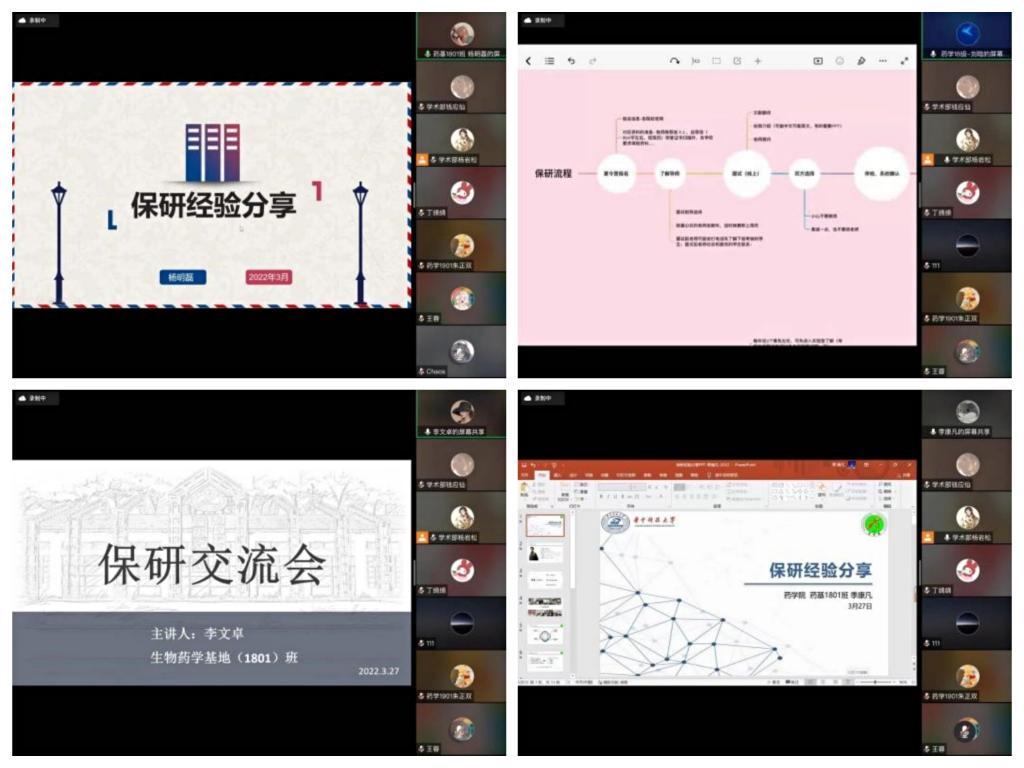This screenshot has width=1024, height=768.
Task: Open the format brush icon in mind map toolbar
Action: (x=861, y=61)
